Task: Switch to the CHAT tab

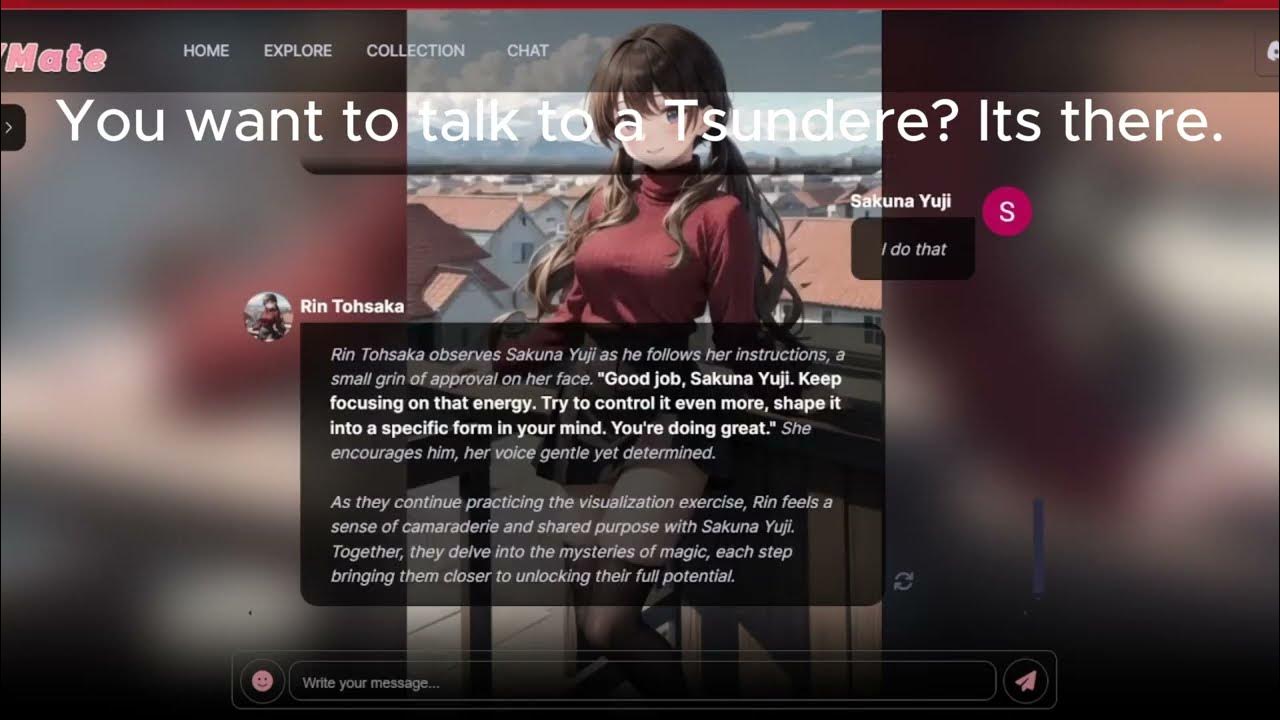Action: 528,50
